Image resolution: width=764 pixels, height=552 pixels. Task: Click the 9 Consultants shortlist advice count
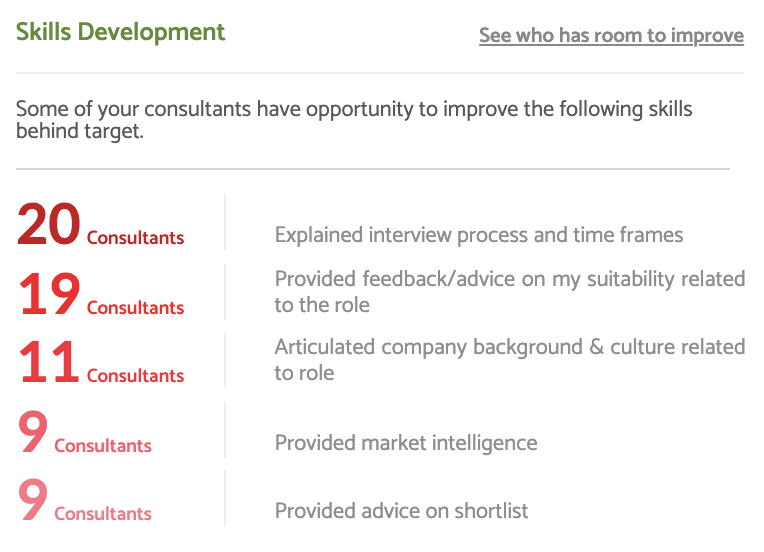coord(85,500)
